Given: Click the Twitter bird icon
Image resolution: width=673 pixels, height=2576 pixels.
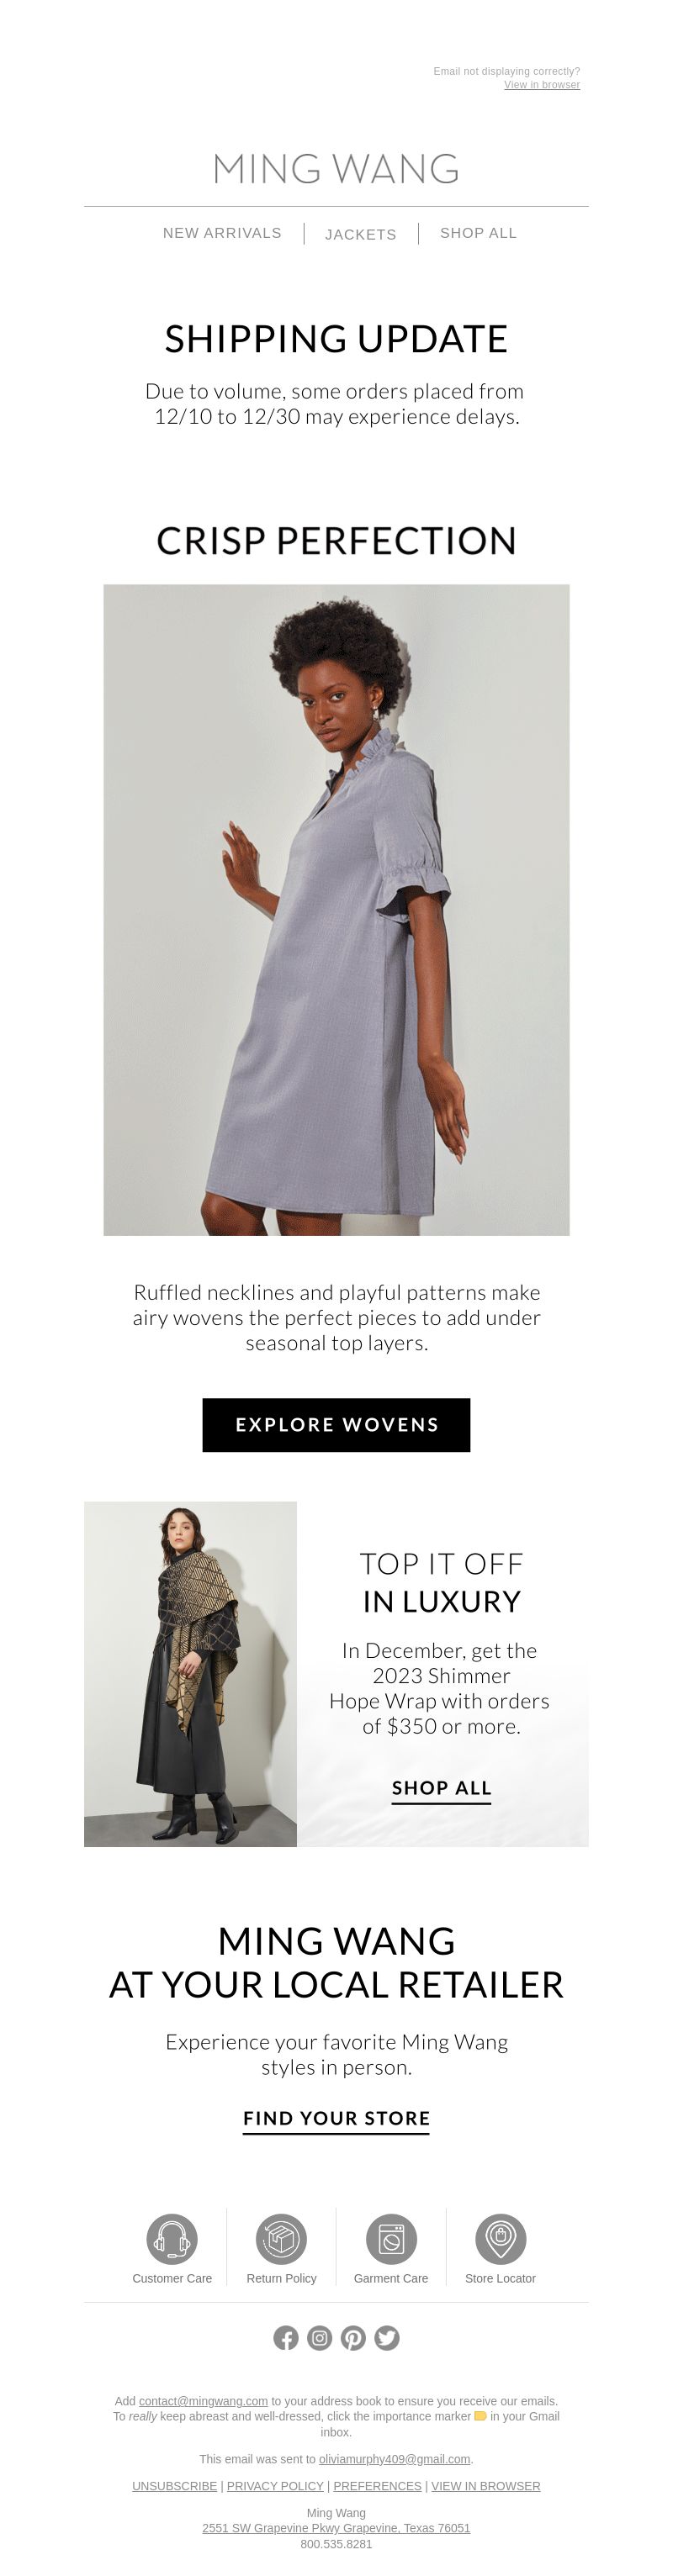Looking at the screenshot, I should tap(387, 2337).
